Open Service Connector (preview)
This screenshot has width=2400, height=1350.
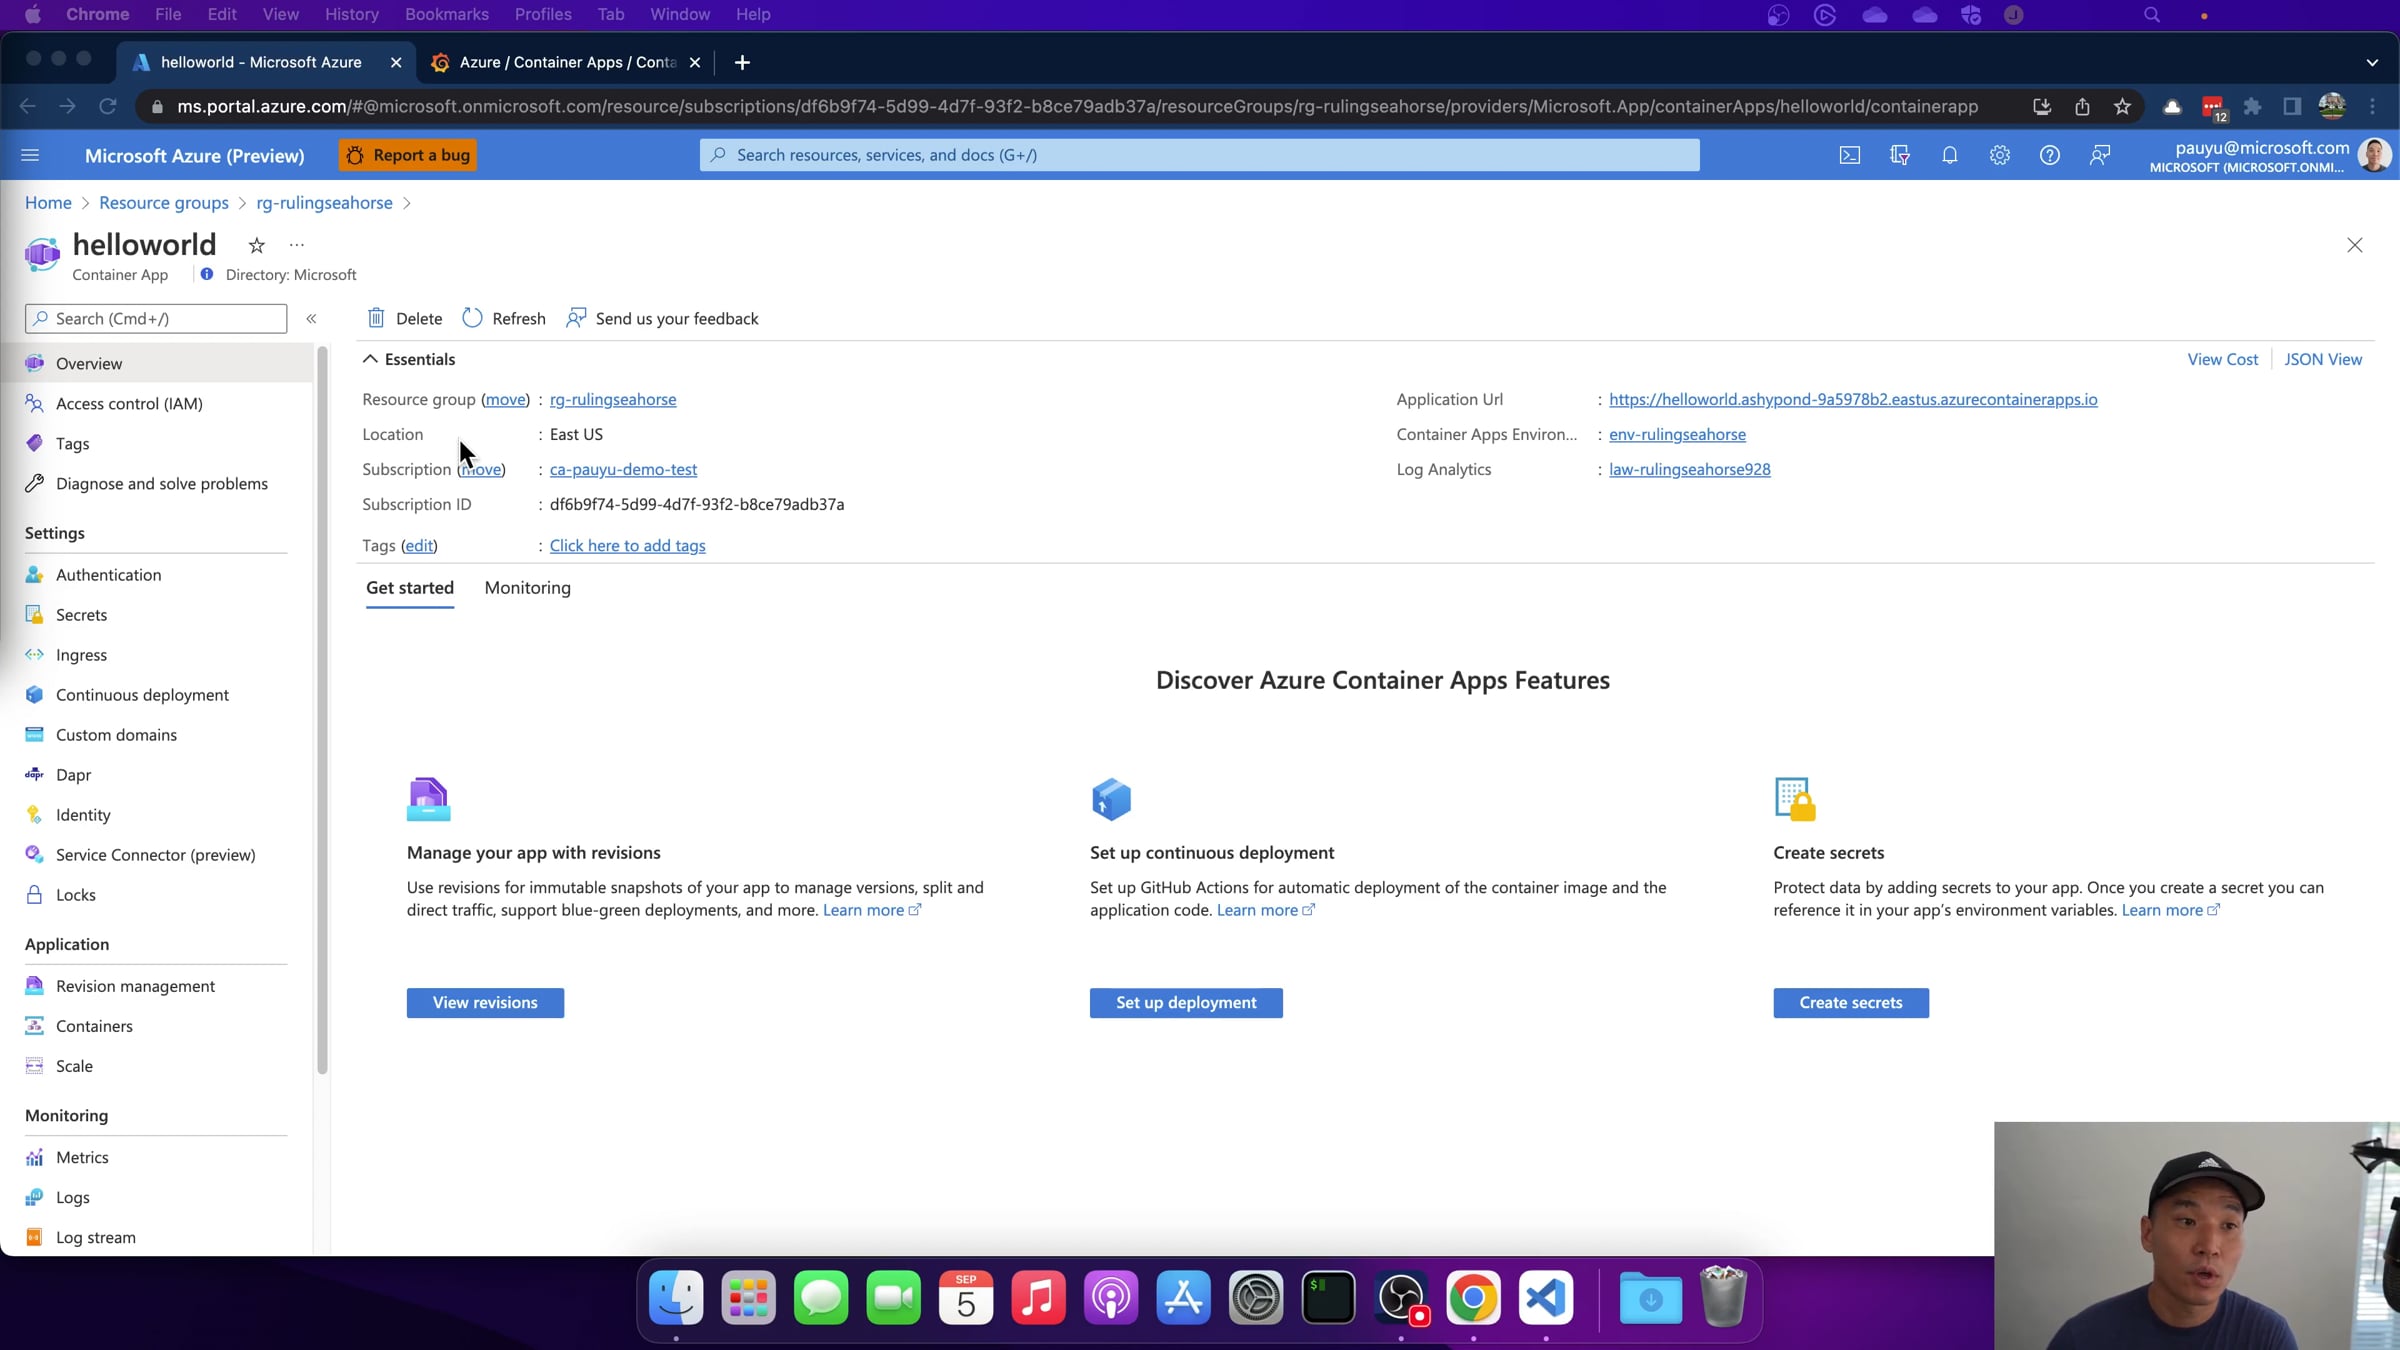(156, 854)
